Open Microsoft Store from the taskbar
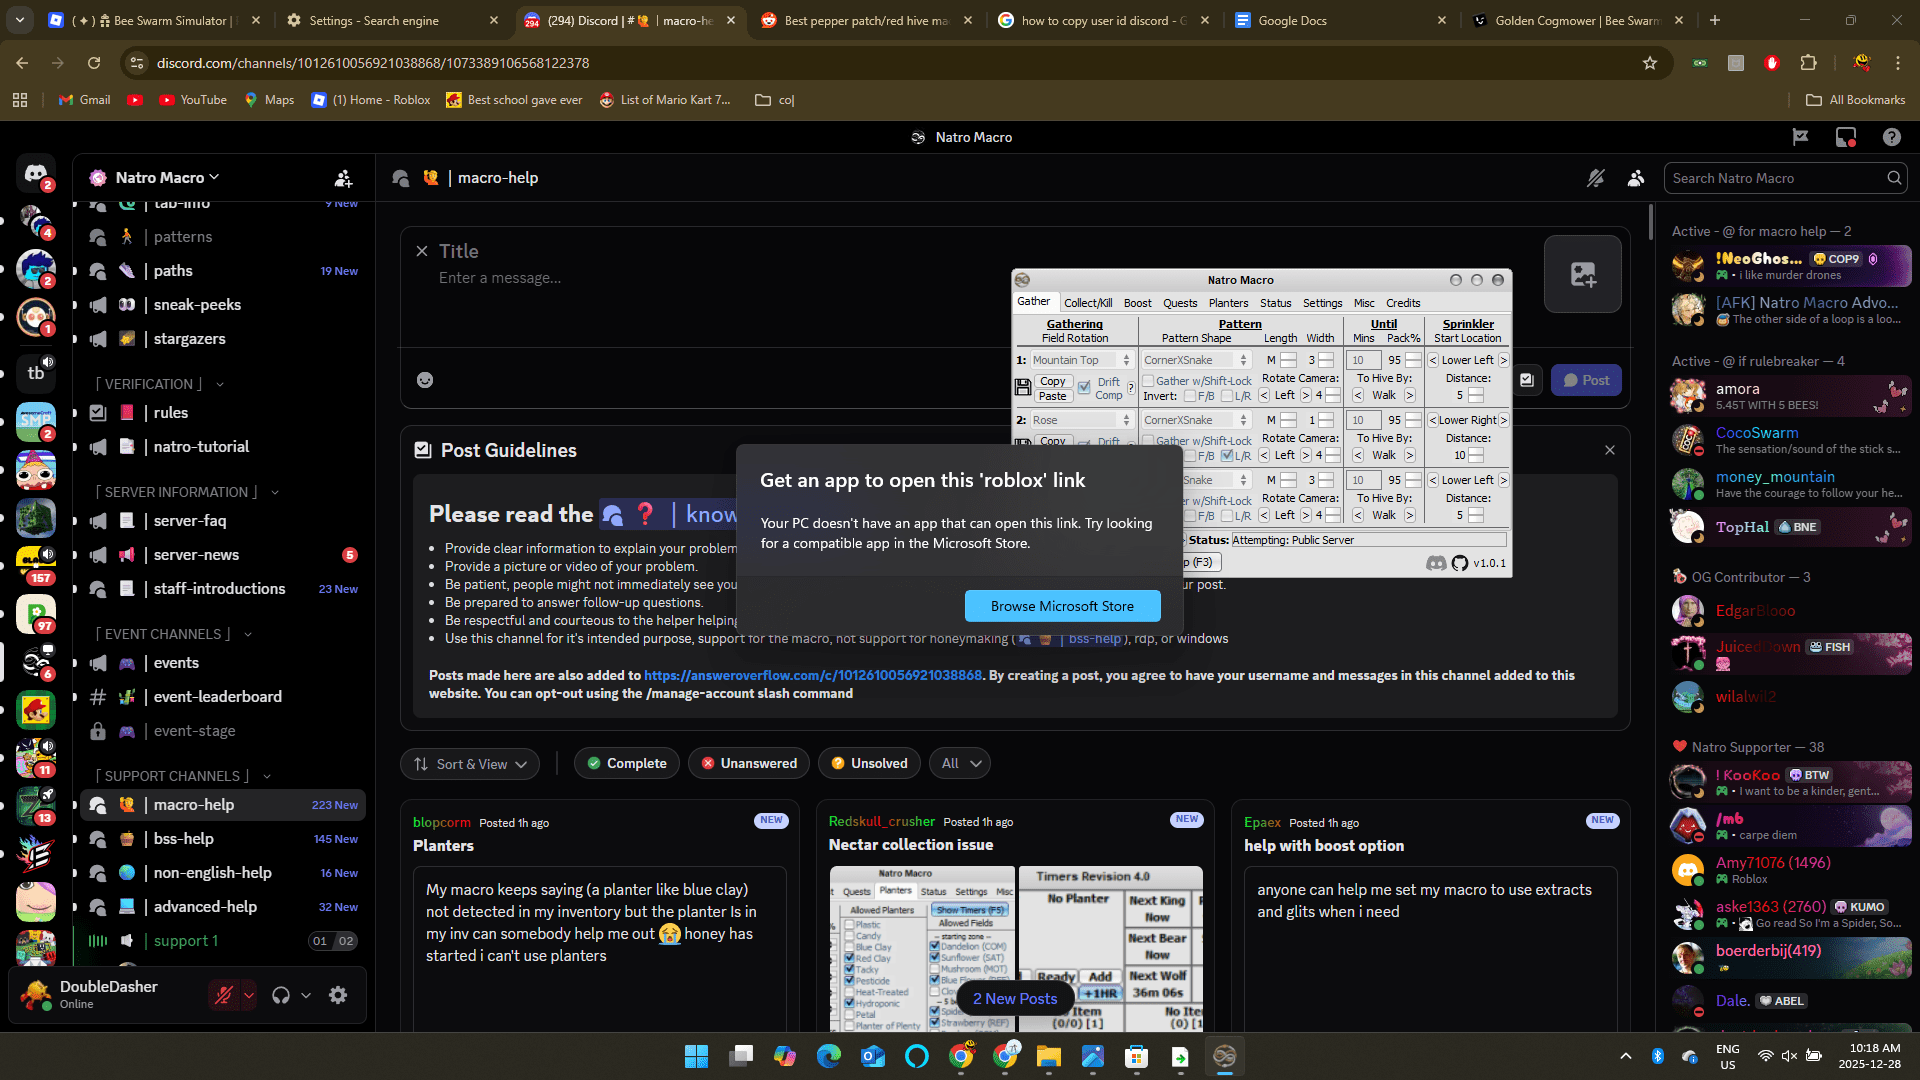The height and width of the screenshot is (1080, 1920). point(1136,1056)
